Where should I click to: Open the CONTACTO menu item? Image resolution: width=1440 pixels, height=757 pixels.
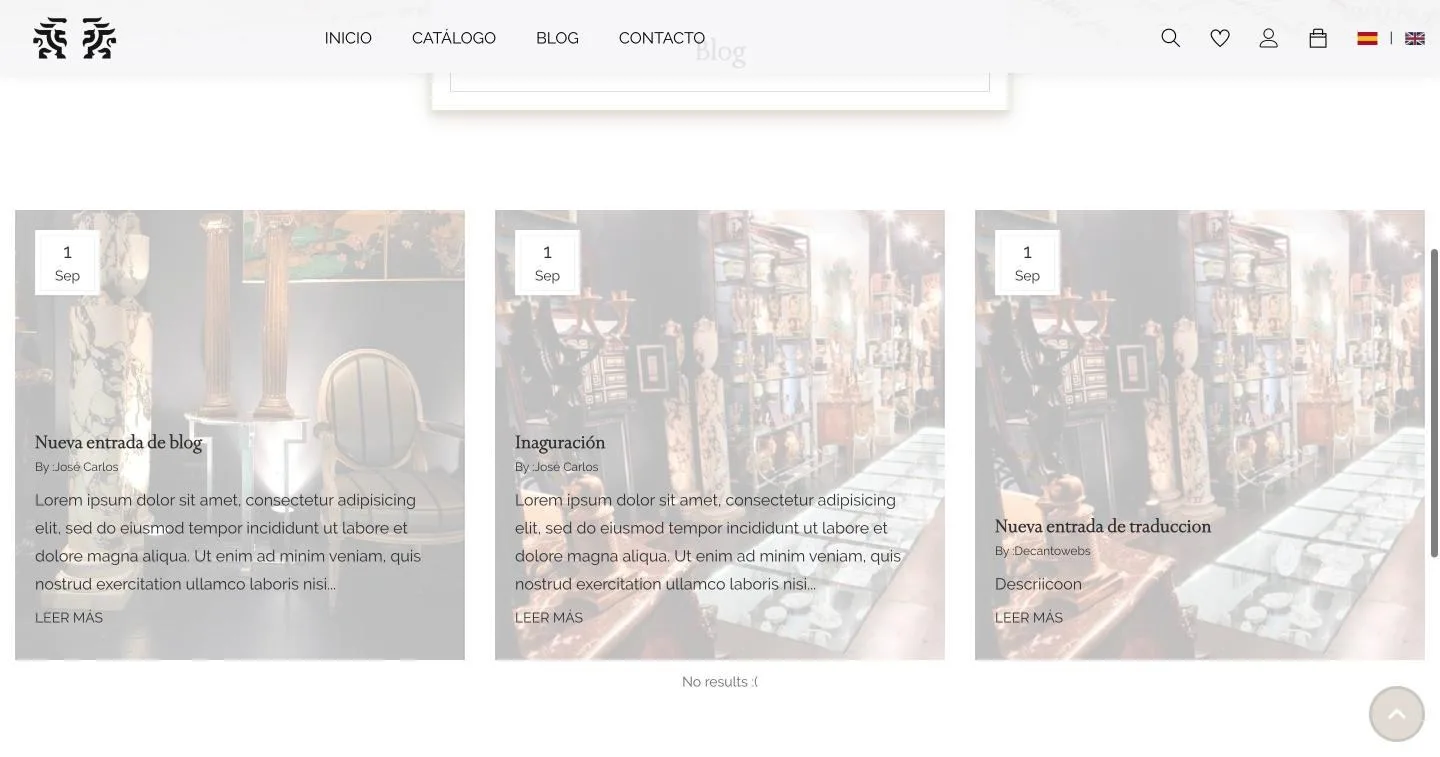click(662, 38)
